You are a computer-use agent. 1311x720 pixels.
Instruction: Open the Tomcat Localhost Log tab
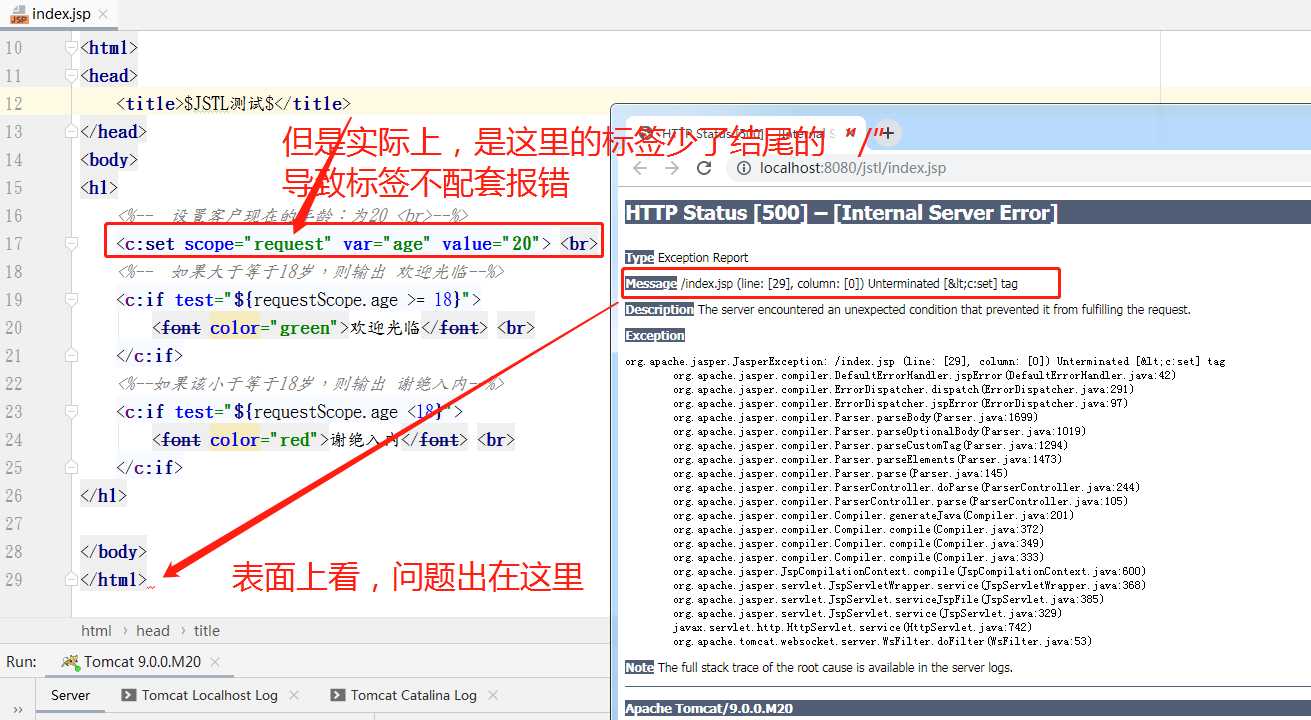coord(209,695)
